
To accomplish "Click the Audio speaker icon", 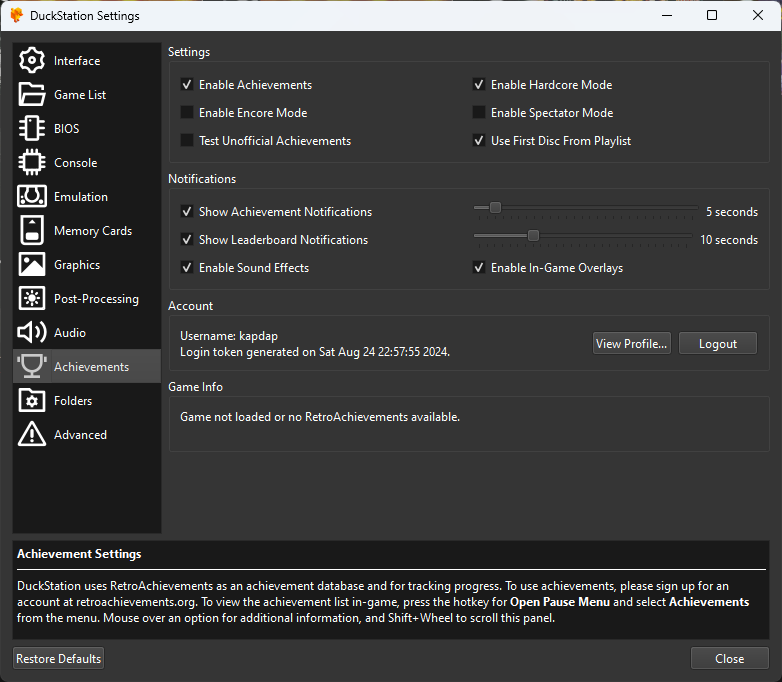I will click(x=32, y=332).
